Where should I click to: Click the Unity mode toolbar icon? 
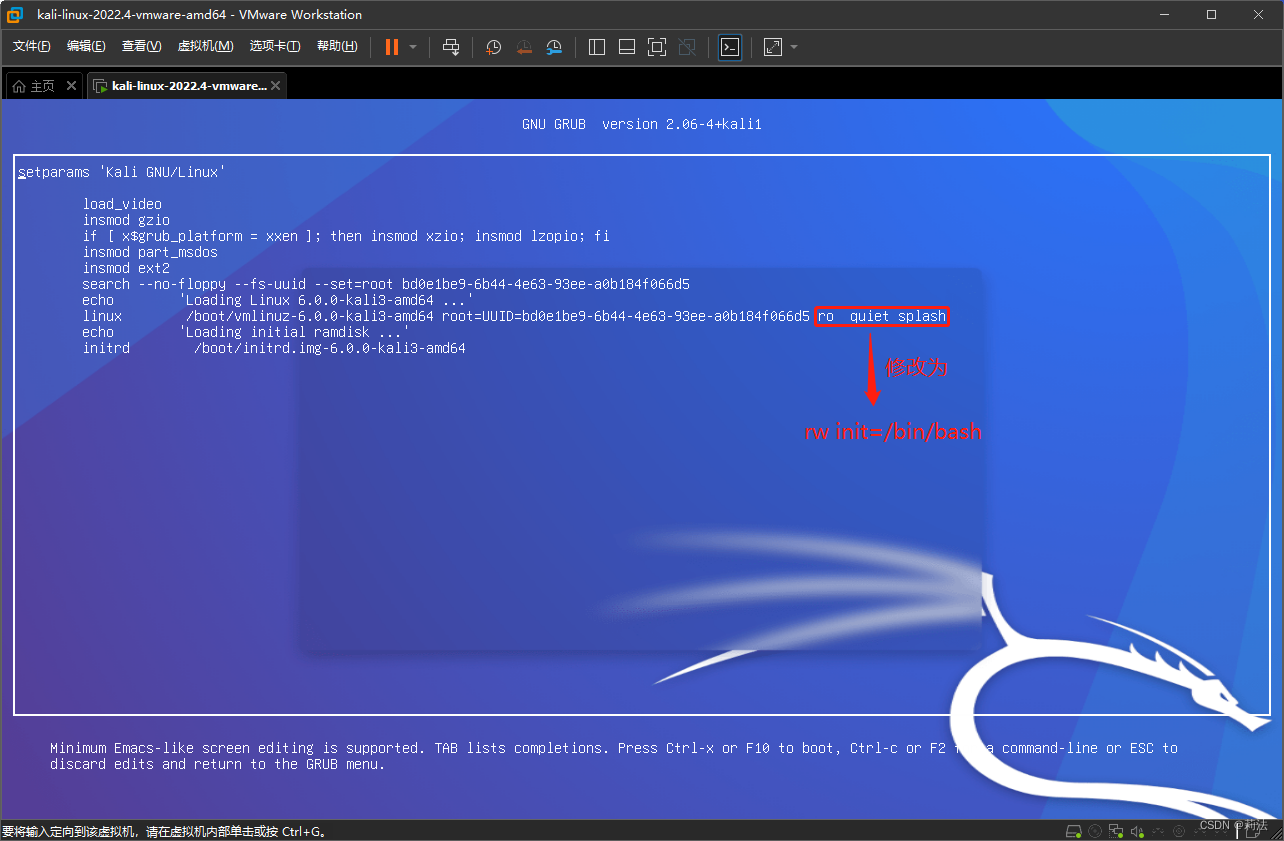click(x=687, y=47)
